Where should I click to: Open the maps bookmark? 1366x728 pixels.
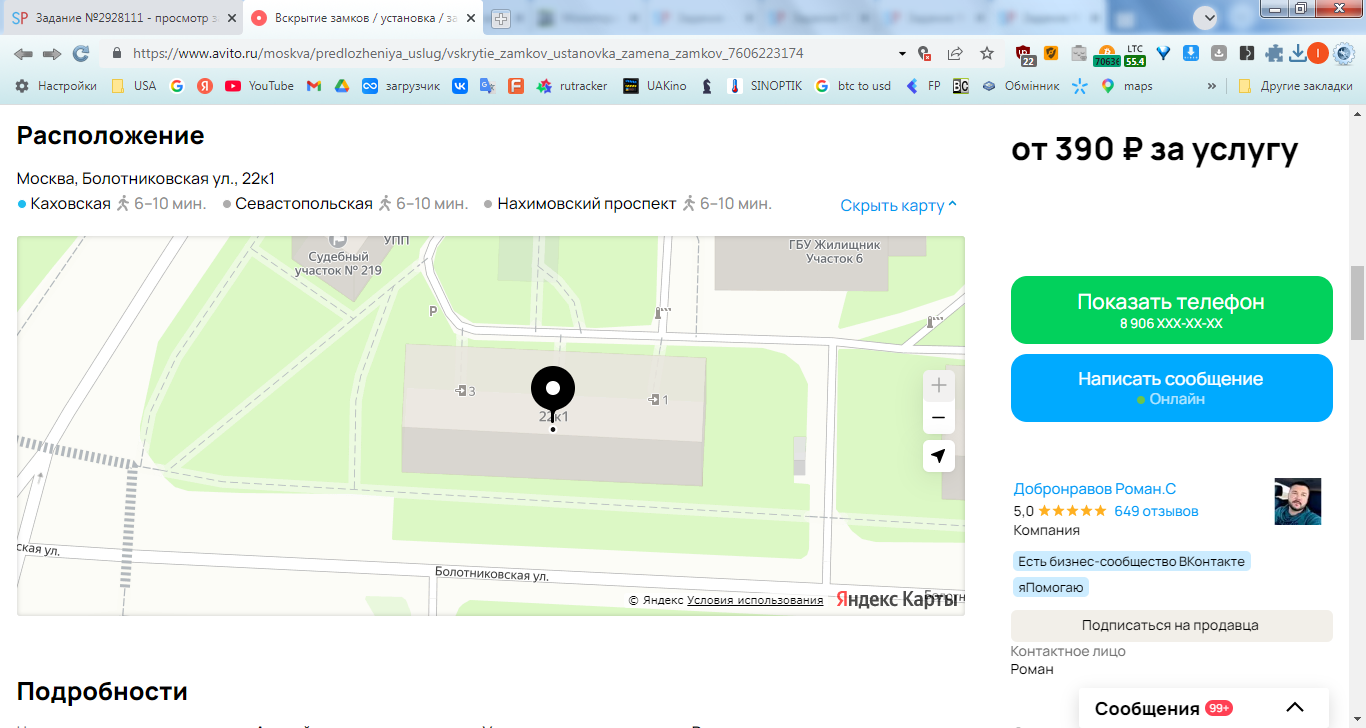click(1126, 86)
